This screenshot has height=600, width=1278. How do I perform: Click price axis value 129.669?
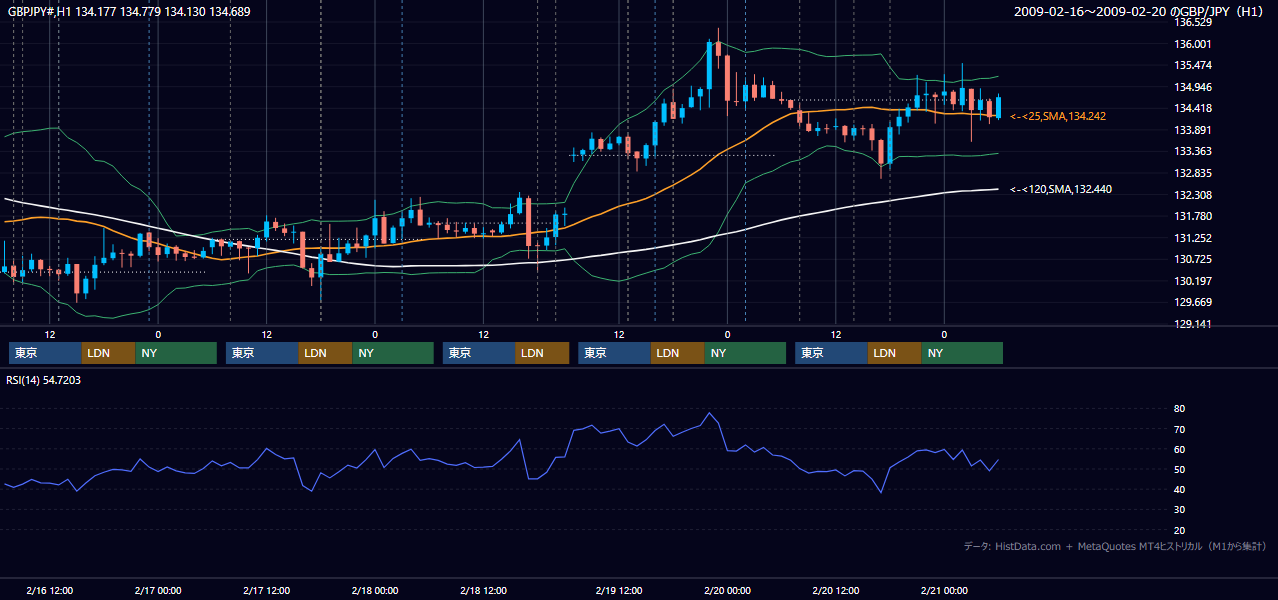[1193, 302]
